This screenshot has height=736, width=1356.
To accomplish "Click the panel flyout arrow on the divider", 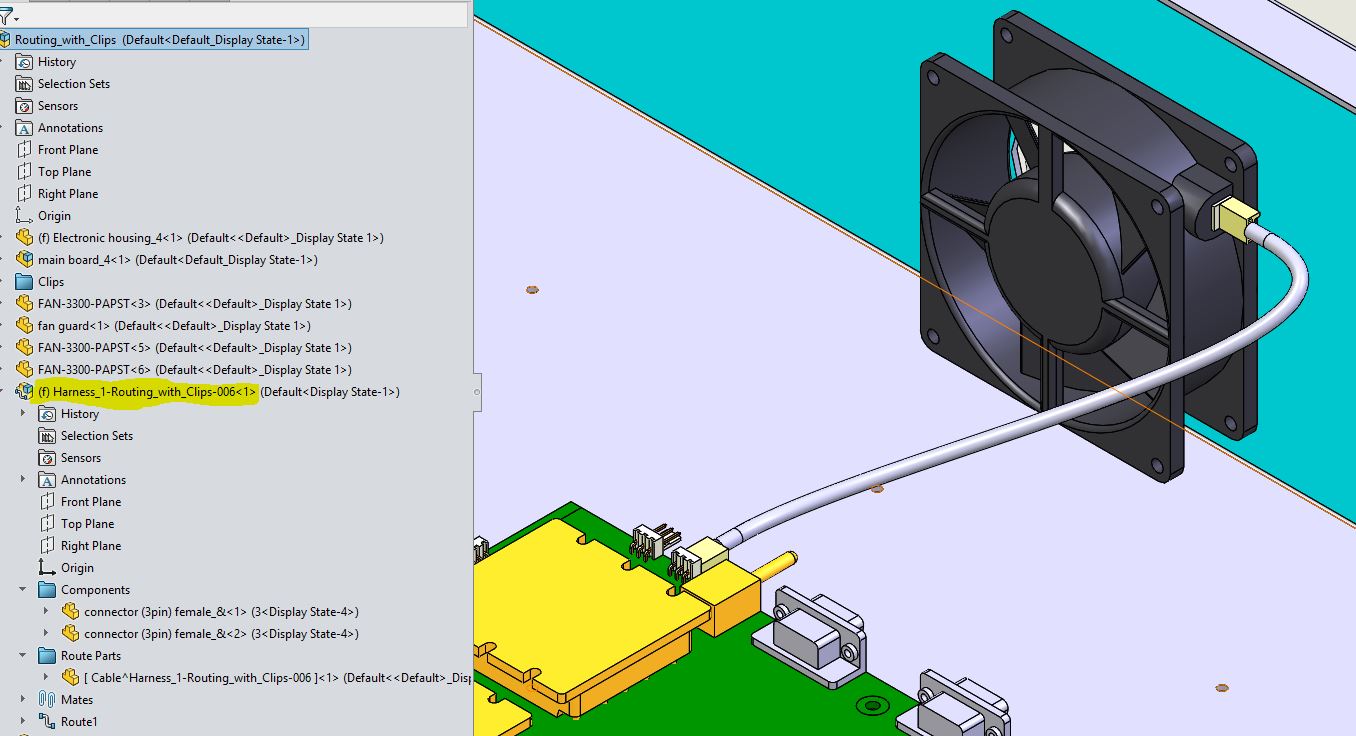I will [477, 393].
